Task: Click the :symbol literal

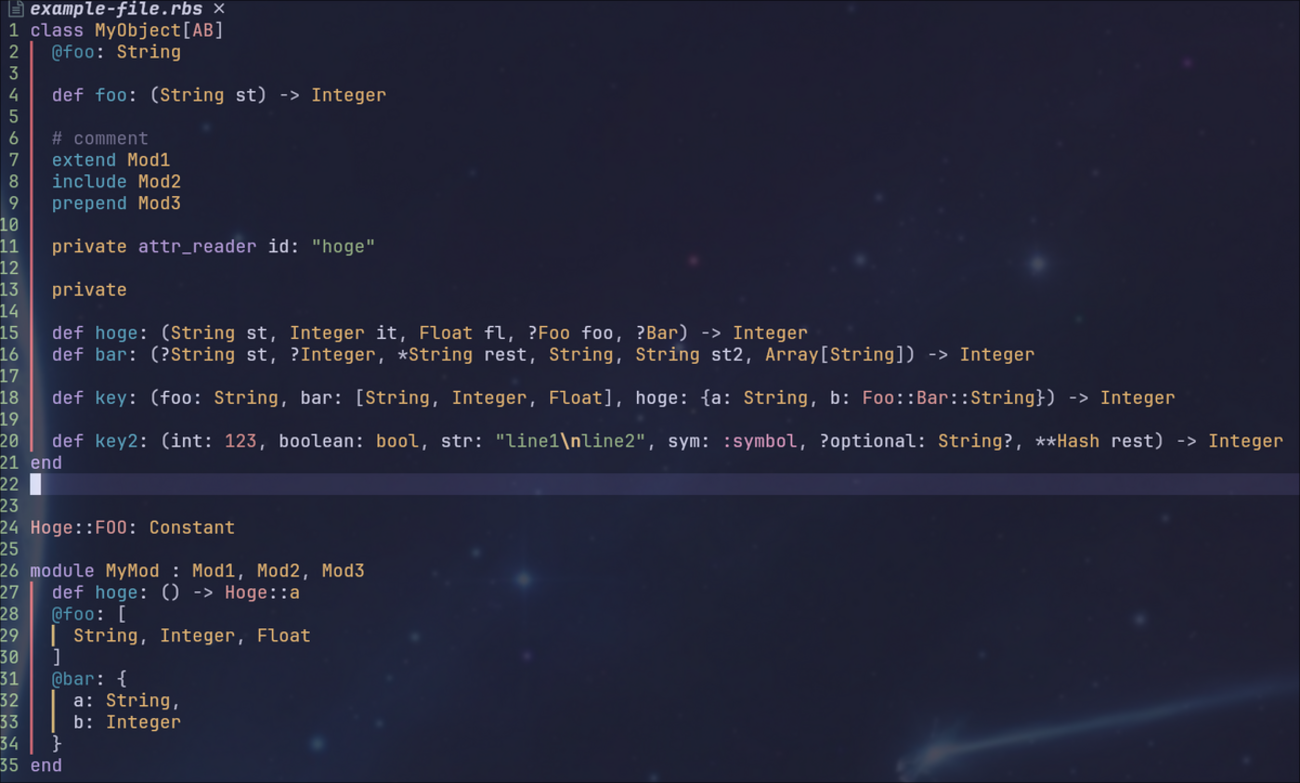Action: pos(759,441)
